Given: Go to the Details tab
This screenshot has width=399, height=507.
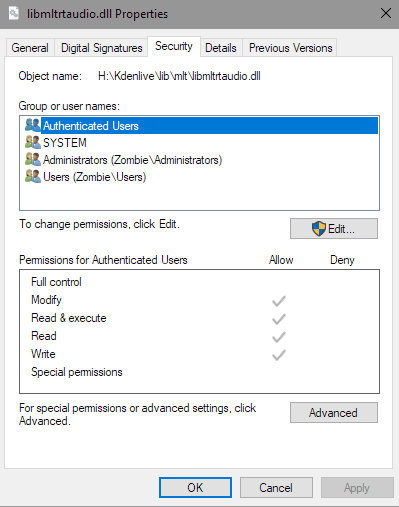Looking at the screenshot, I should coord(221,48).
